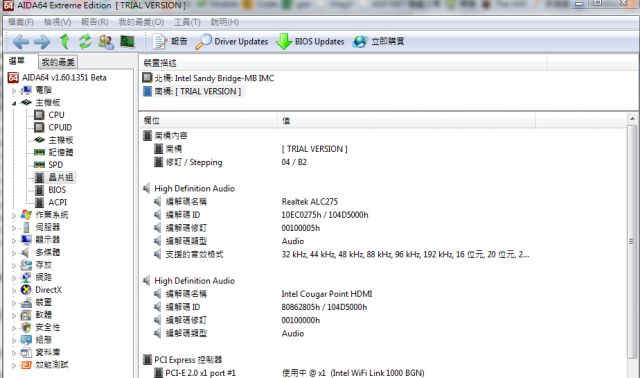The image size is (640, 378).
Task: Click the 組態 tree icon
Action: tap(26, 340)
